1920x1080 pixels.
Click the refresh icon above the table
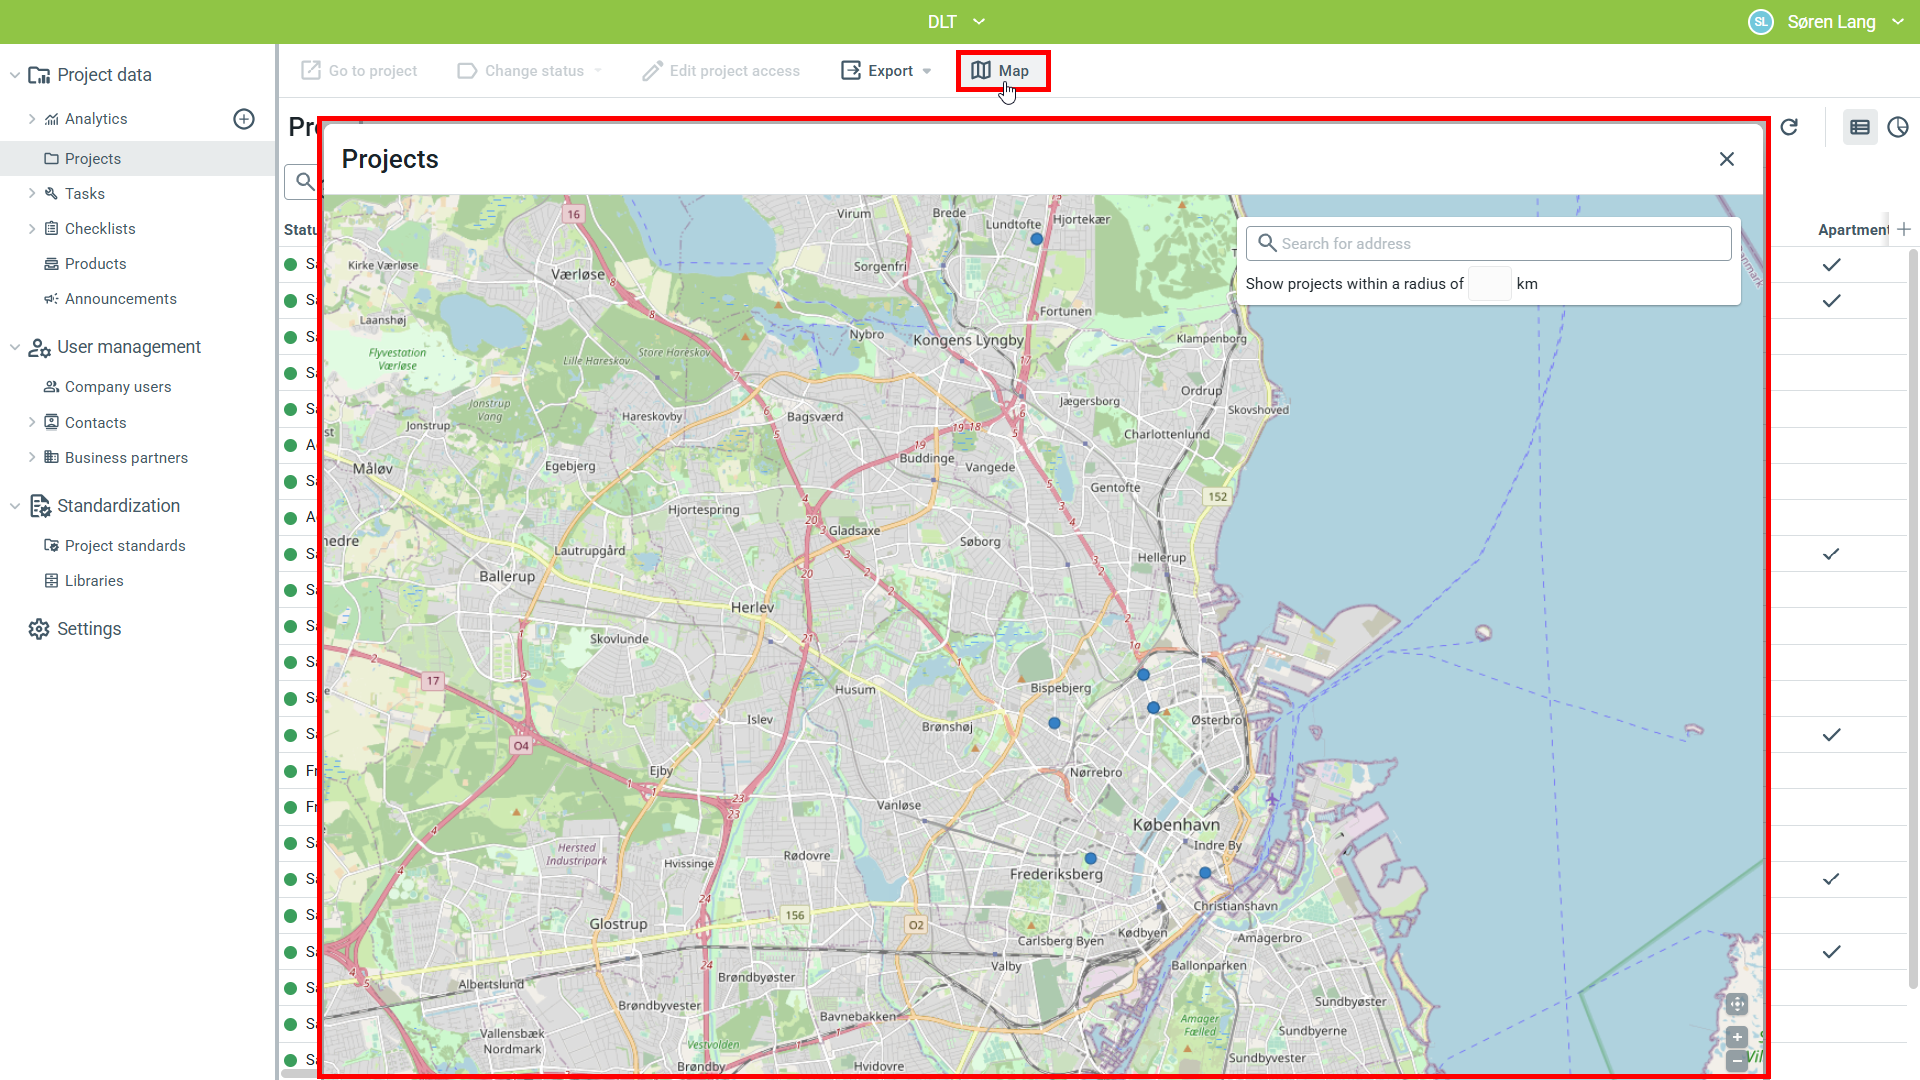(x=1789, y=127)
